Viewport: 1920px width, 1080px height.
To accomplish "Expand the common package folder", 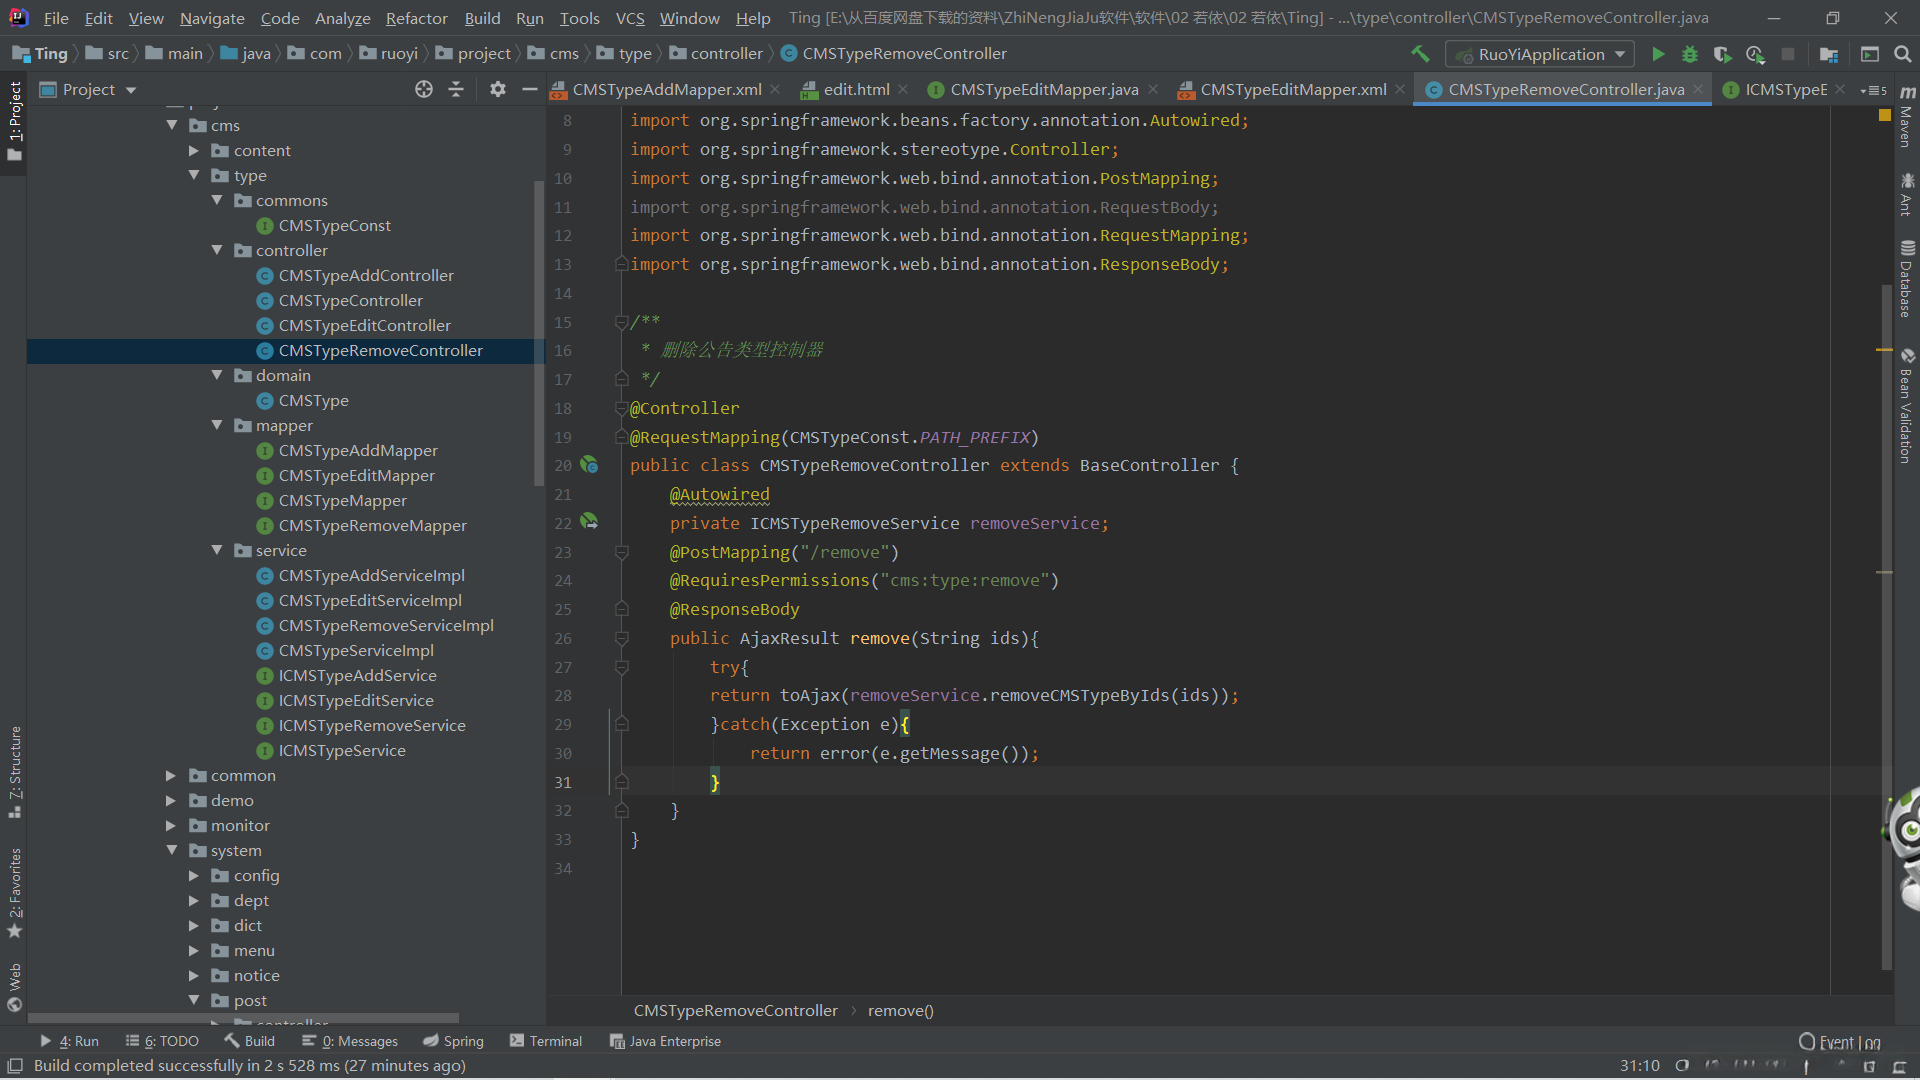I will (171, 775).
